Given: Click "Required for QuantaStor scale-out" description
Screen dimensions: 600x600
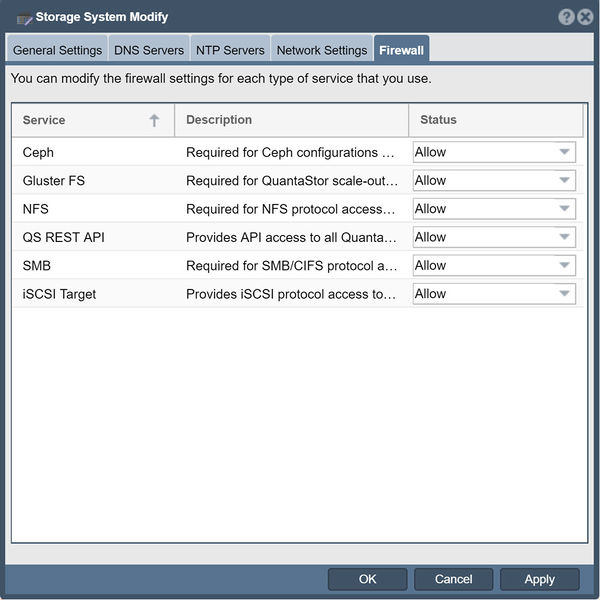Looking at the screenshot, I should coord(292,181).
